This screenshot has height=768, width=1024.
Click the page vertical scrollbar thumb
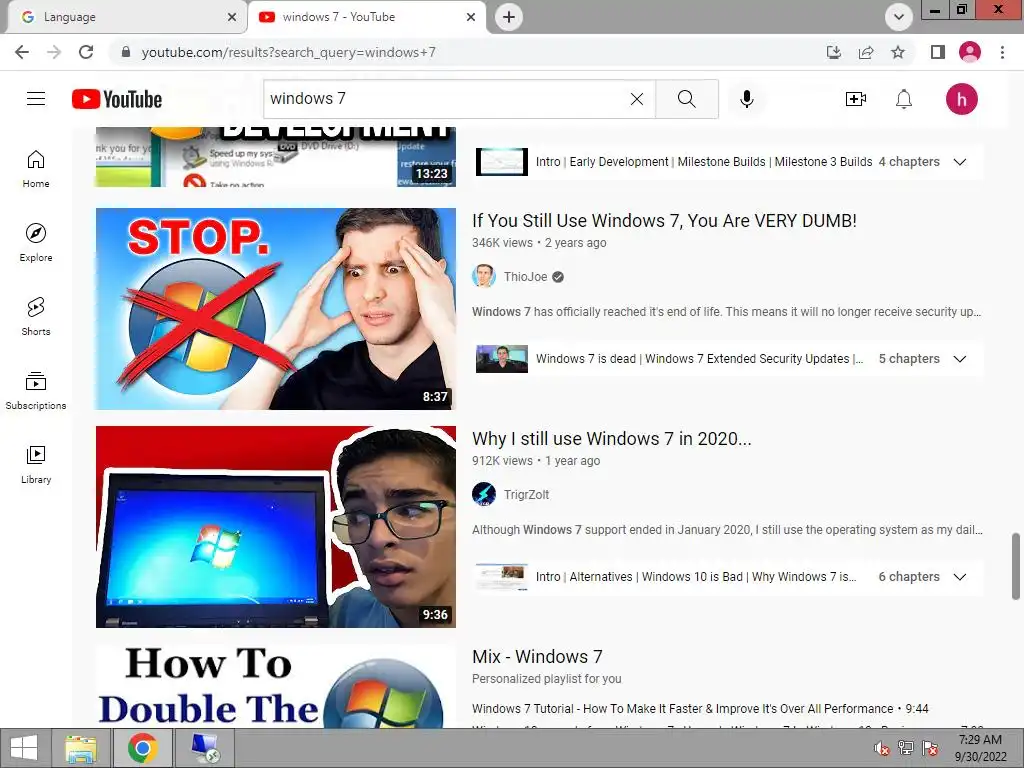(1016, 566)
